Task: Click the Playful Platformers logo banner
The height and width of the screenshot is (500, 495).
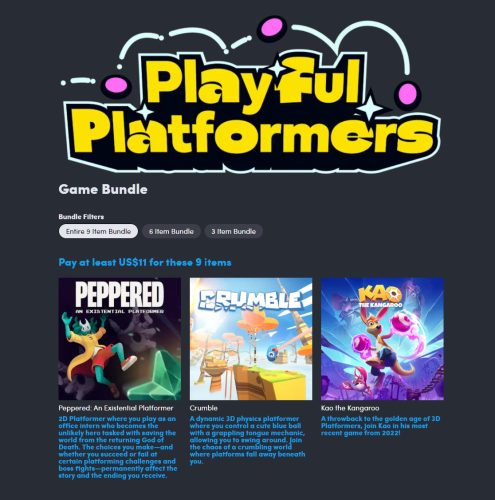Action: point(250,95)
